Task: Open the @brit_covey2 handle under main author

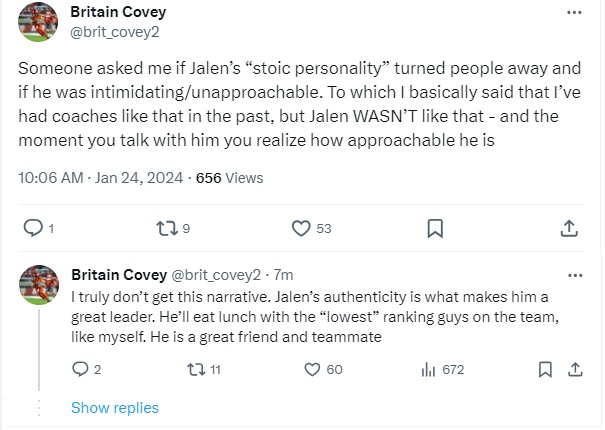Action: point(114,31)
